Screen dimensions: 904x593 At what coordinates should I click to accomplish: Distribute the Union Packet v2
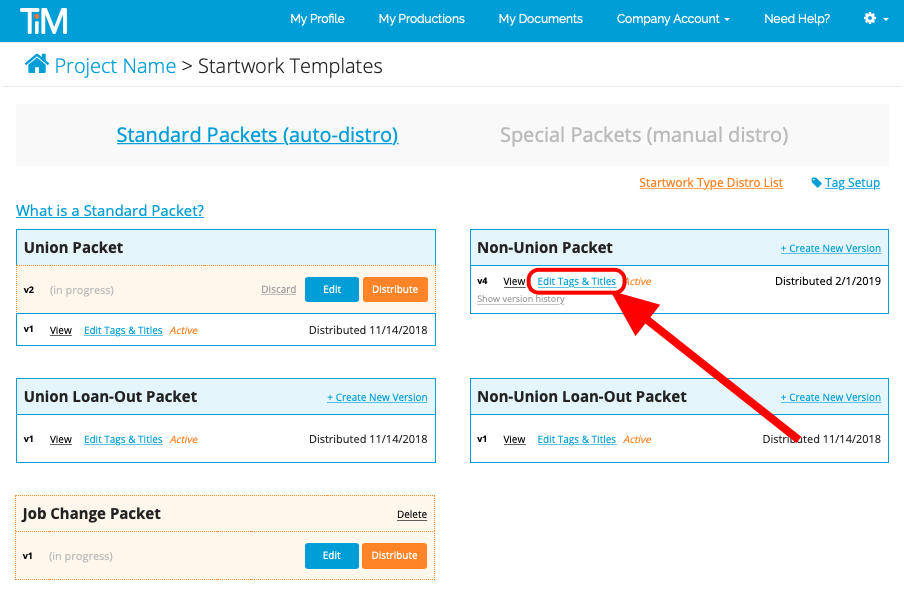395,289
